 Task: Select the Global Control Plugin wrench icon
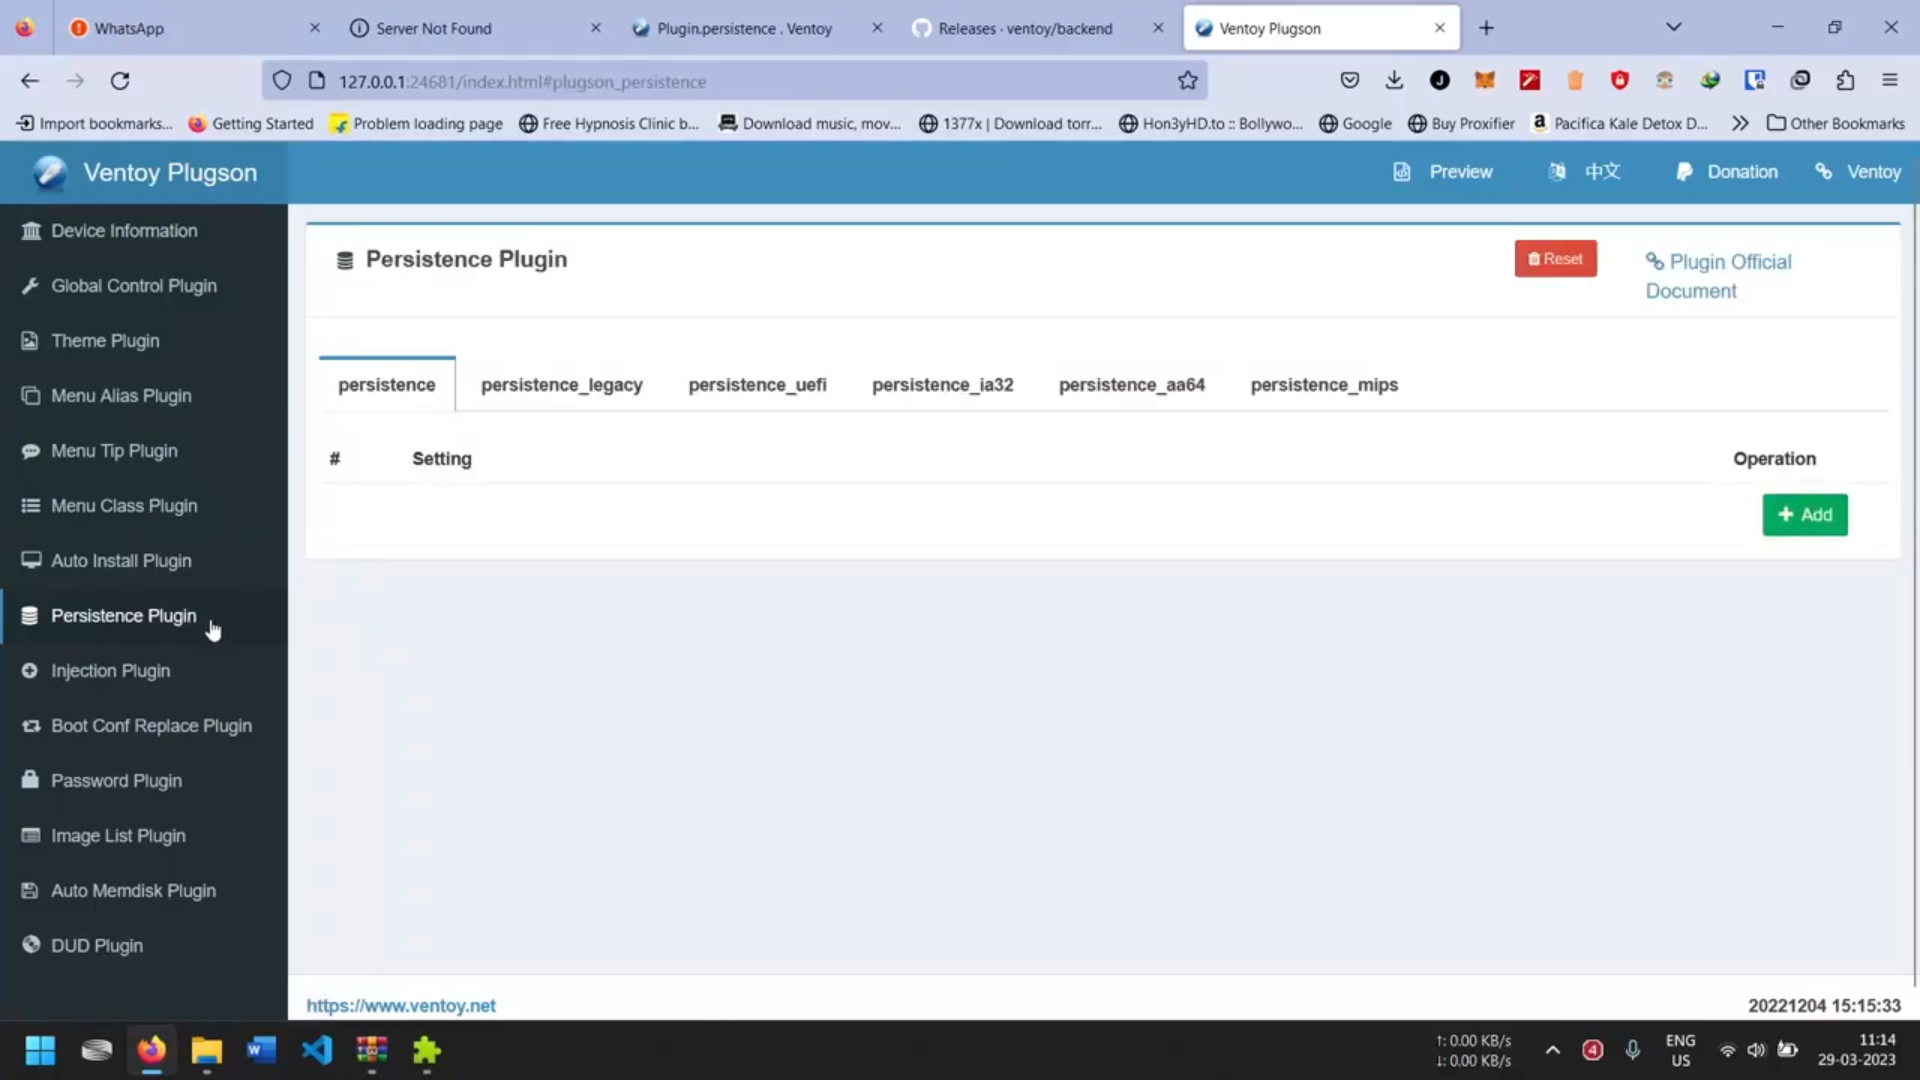(x=31, y=285)
